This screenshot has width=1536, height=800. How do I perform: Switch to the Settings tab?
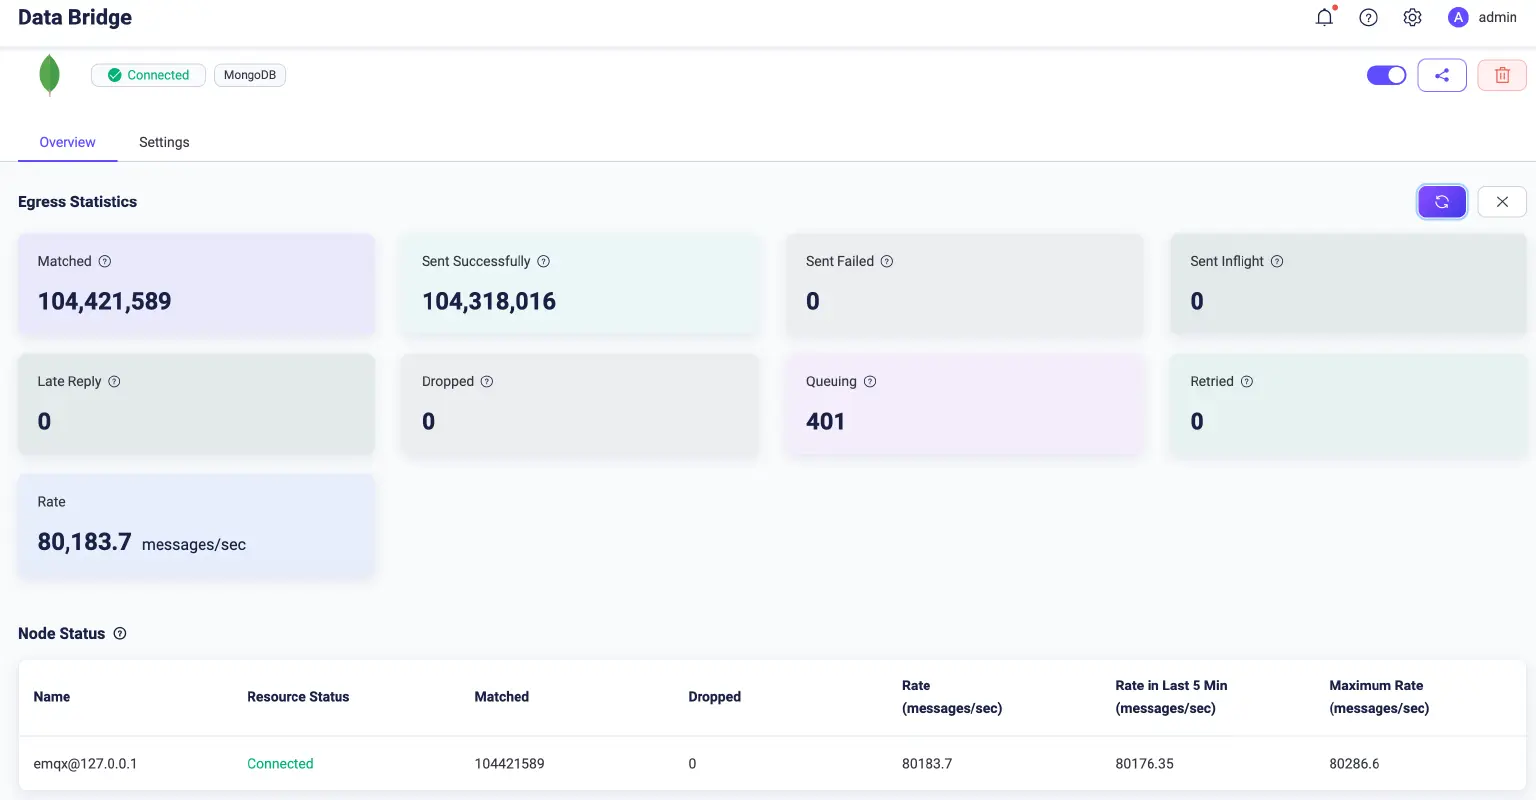(164, 142)
